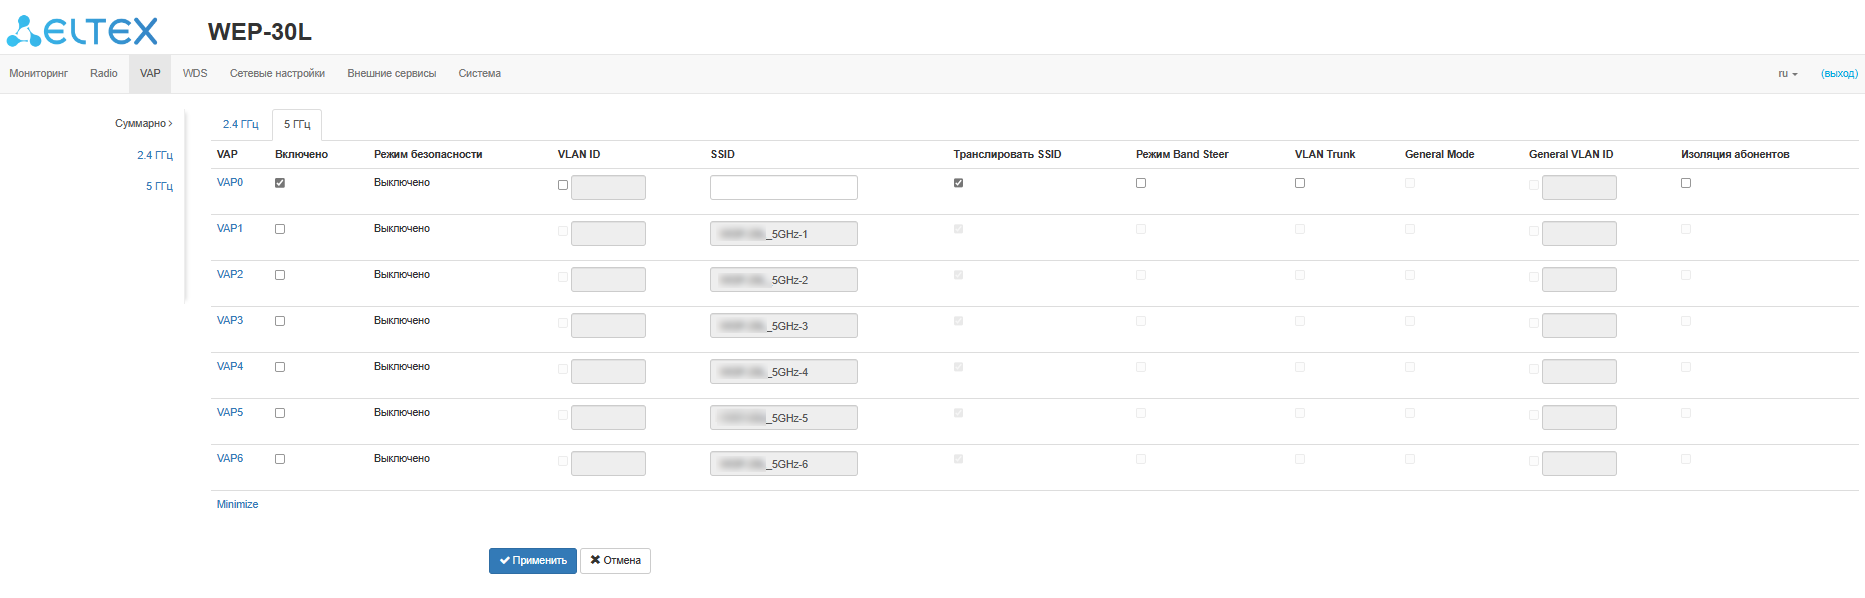The image size is (1865, 598).
Task: Open the ru language dropdown
Action: pyautogui.click(x=1787, y=74)
